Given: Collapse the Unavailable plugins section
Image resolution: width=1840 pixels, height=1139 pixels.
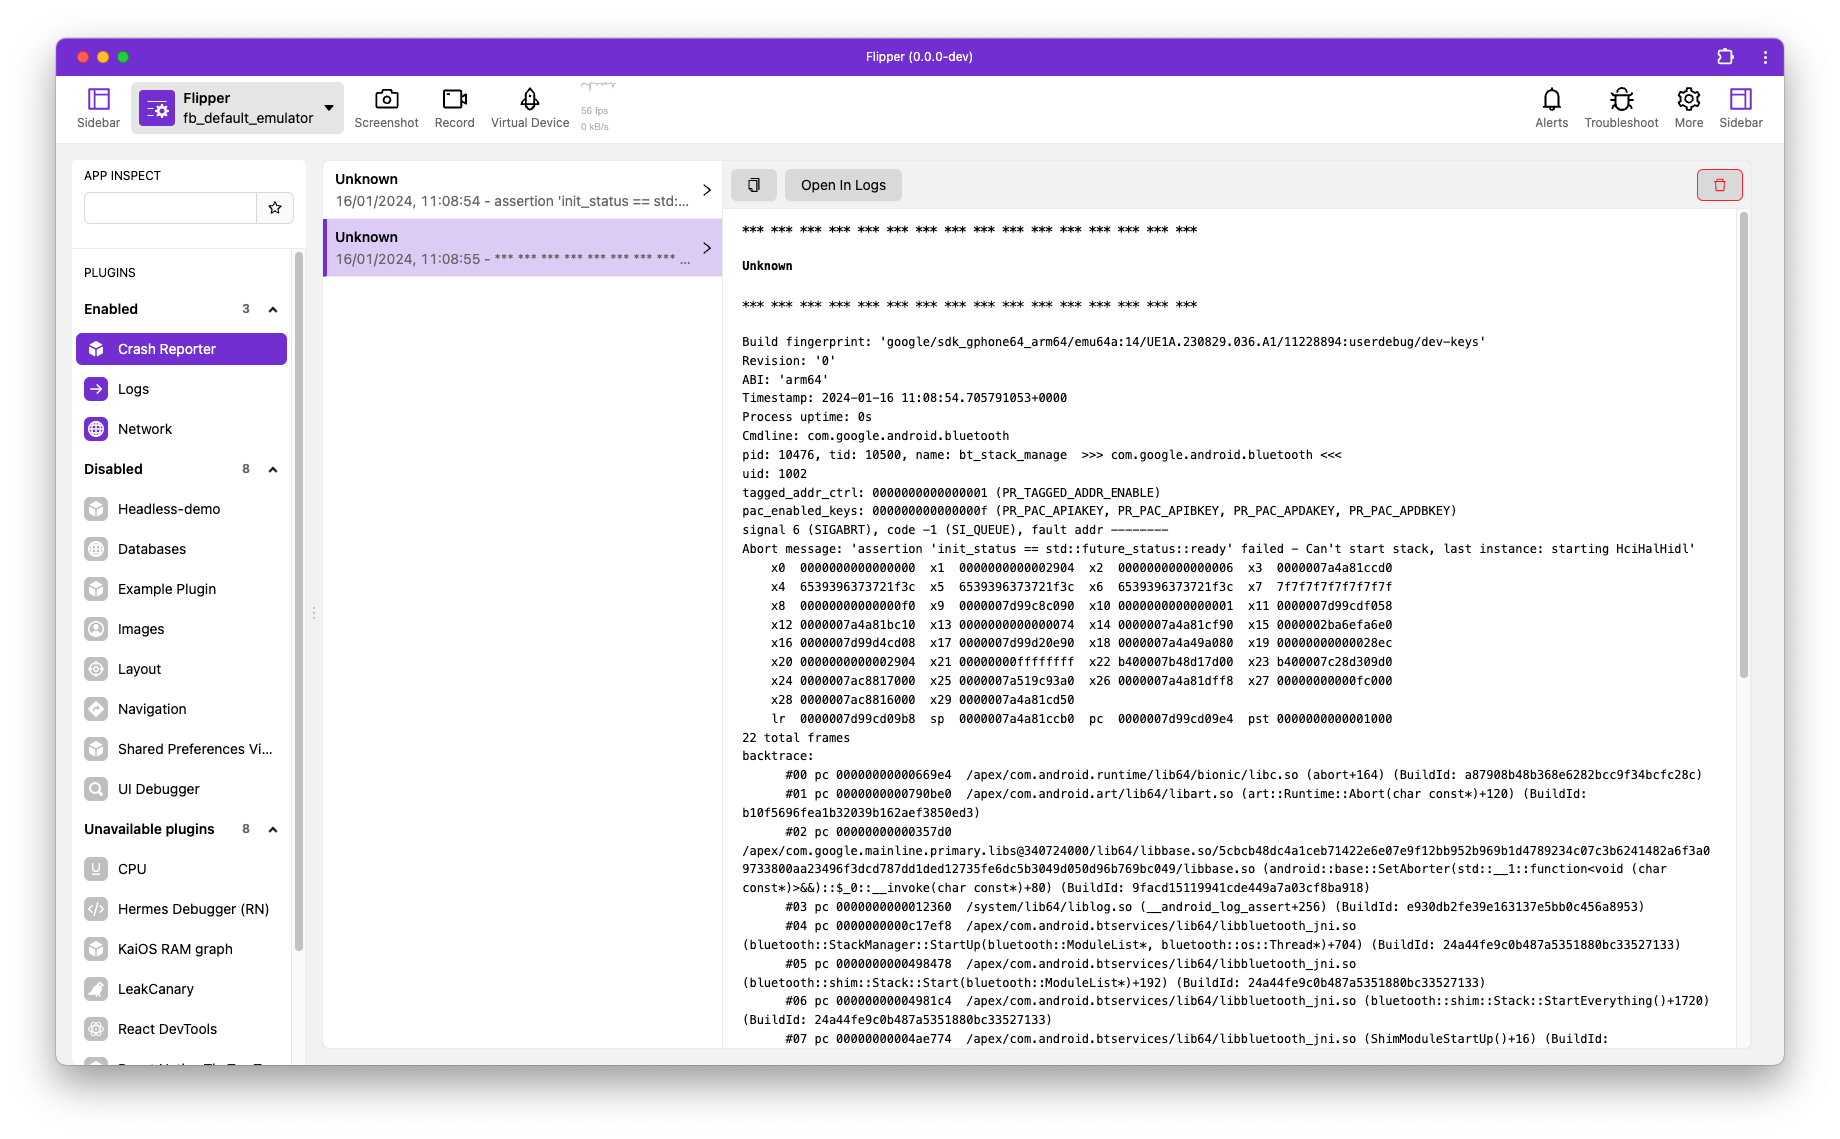Looking at the screenshot, I should pos(273,829).
